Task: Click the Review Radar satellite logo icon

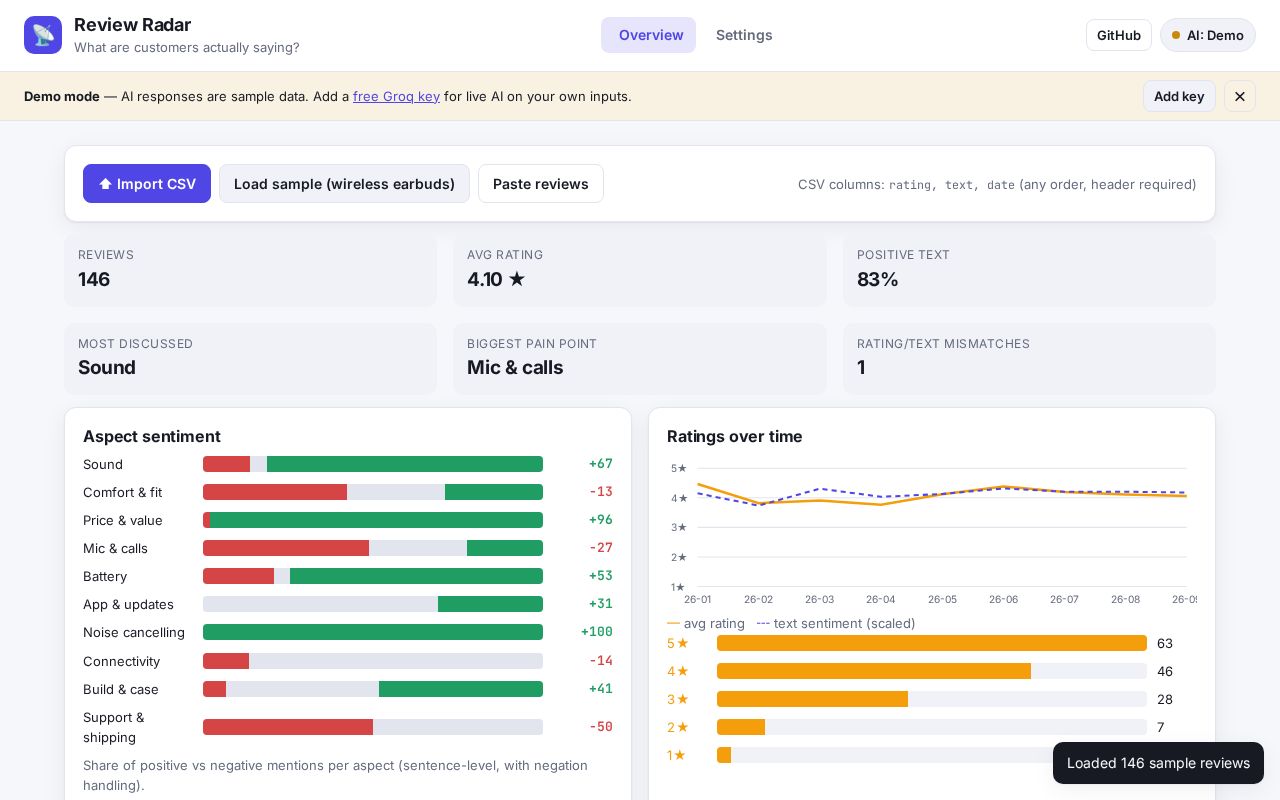Action: [43, 35]
